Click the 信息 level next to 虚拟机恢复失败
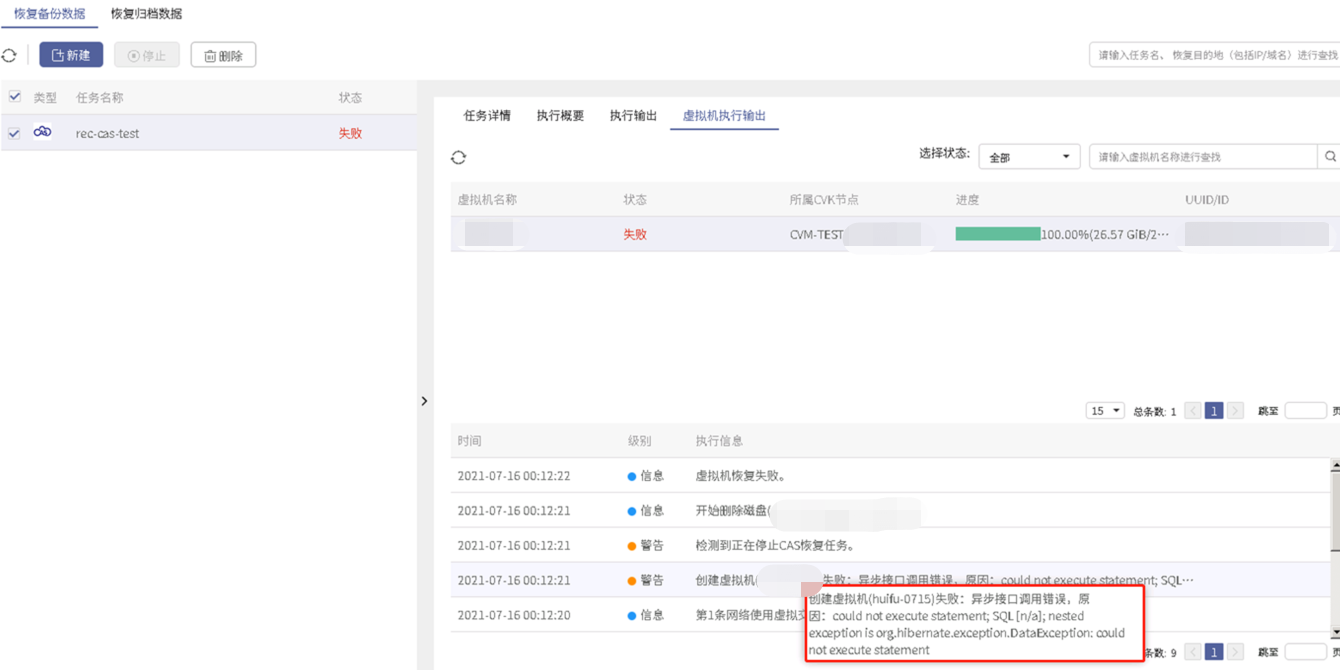This screenshot has width=1340, height=670. [645, 476]
